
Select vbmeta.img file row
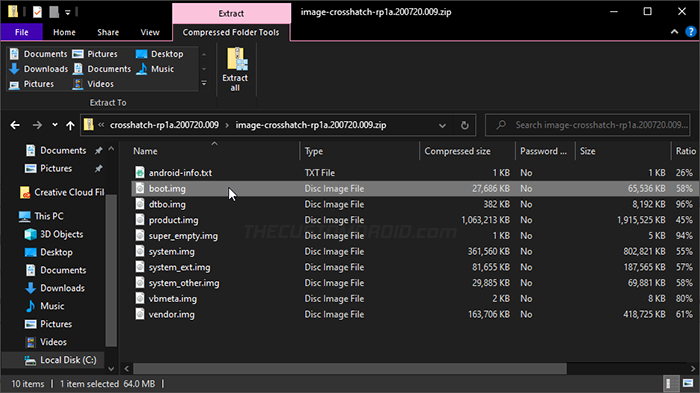pyautogui.click(x=415, y=299)
